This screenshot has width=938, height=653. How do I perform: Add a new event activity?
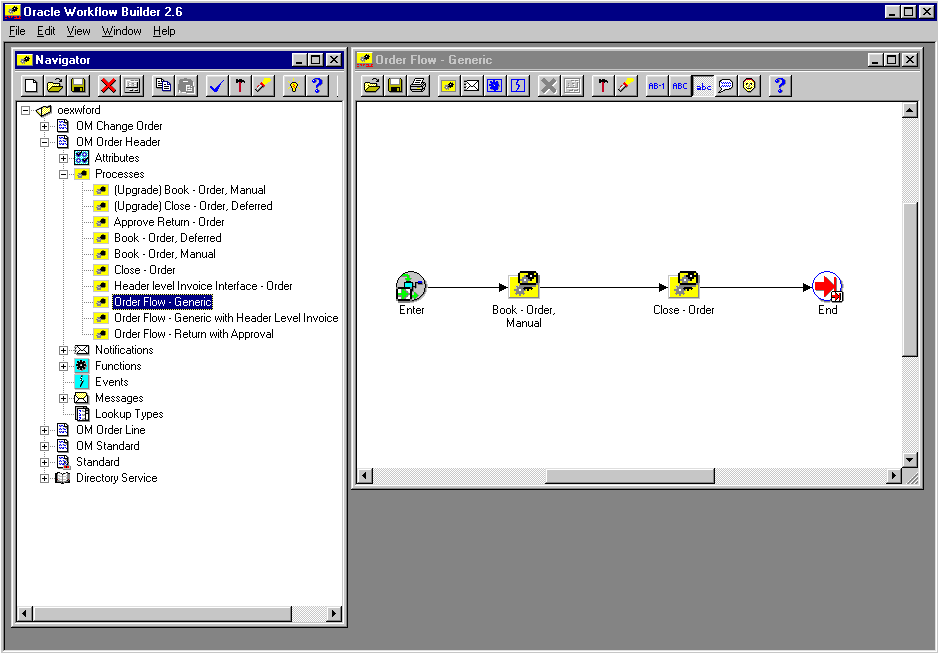click(518, 86)
